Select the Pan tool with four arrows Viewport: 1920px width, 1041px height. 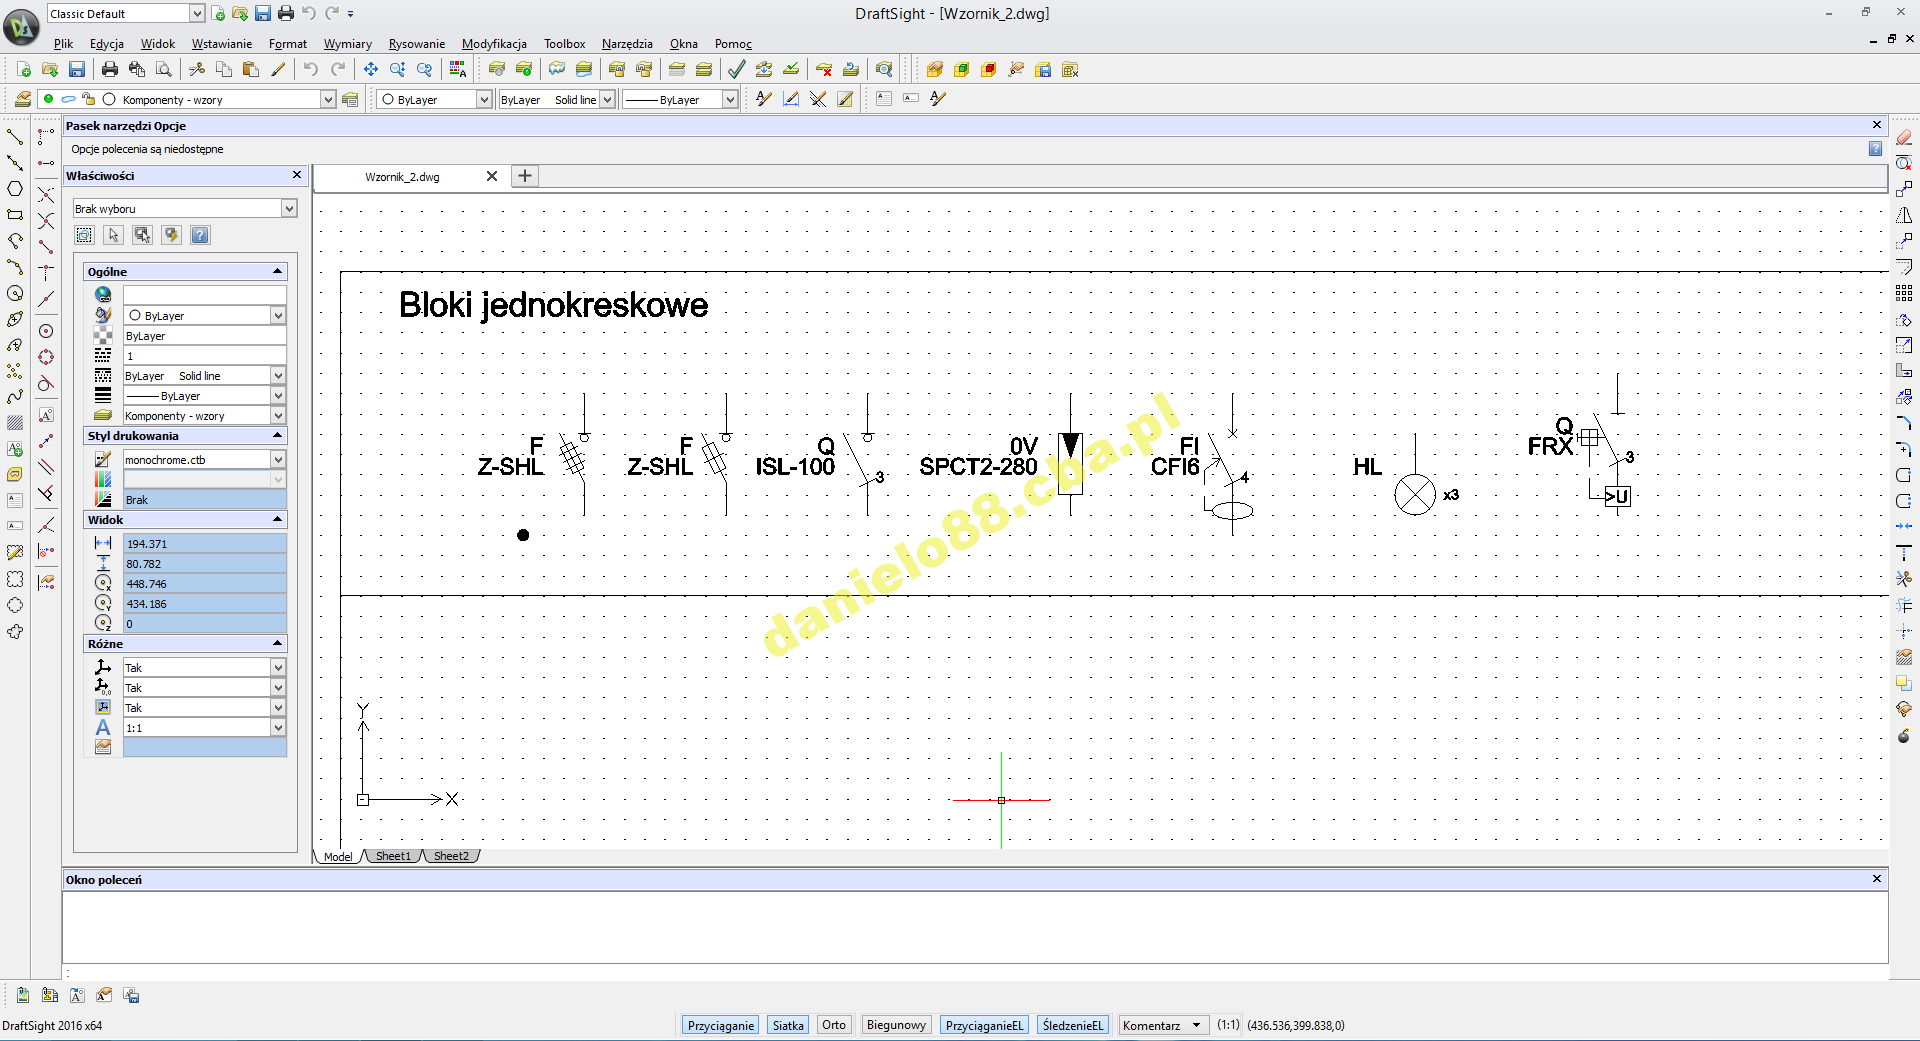point(371,69)
